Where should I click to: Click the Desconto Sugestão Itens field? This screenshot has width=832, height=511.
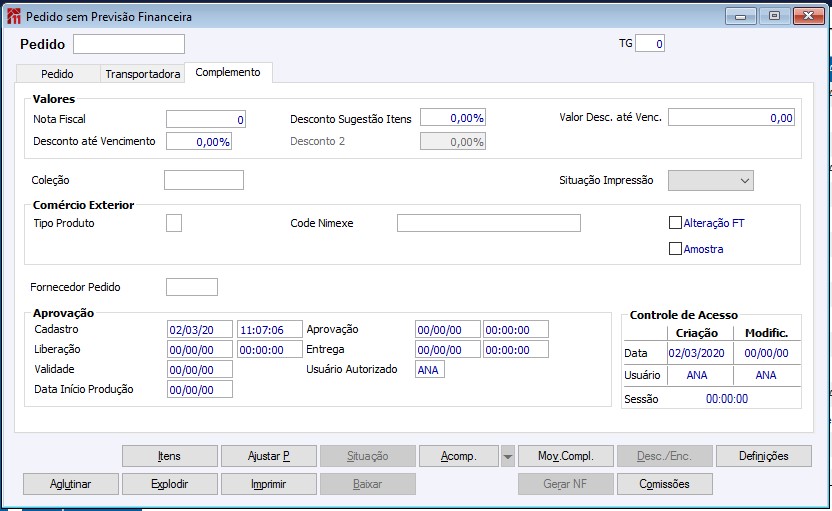click(x=453, y=118)
